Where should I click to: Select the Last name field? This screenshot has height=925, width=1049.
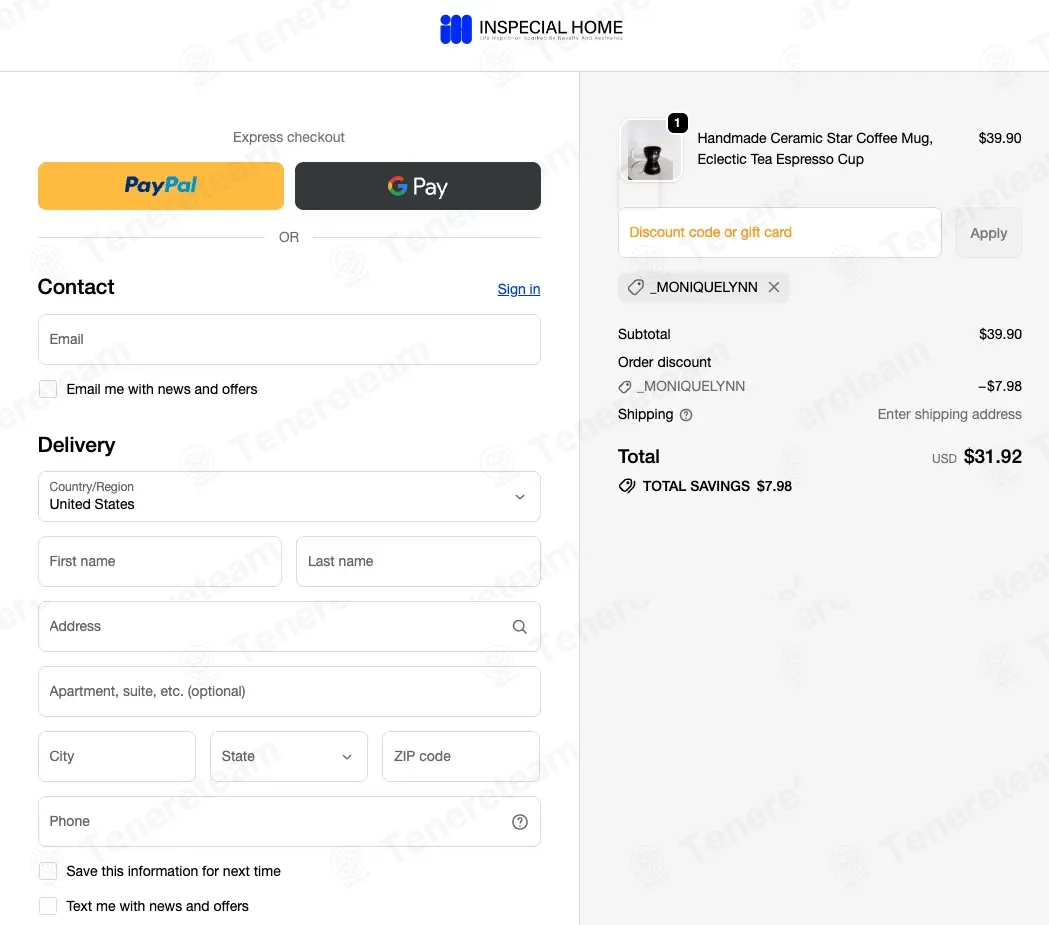[x=418, y=561]
